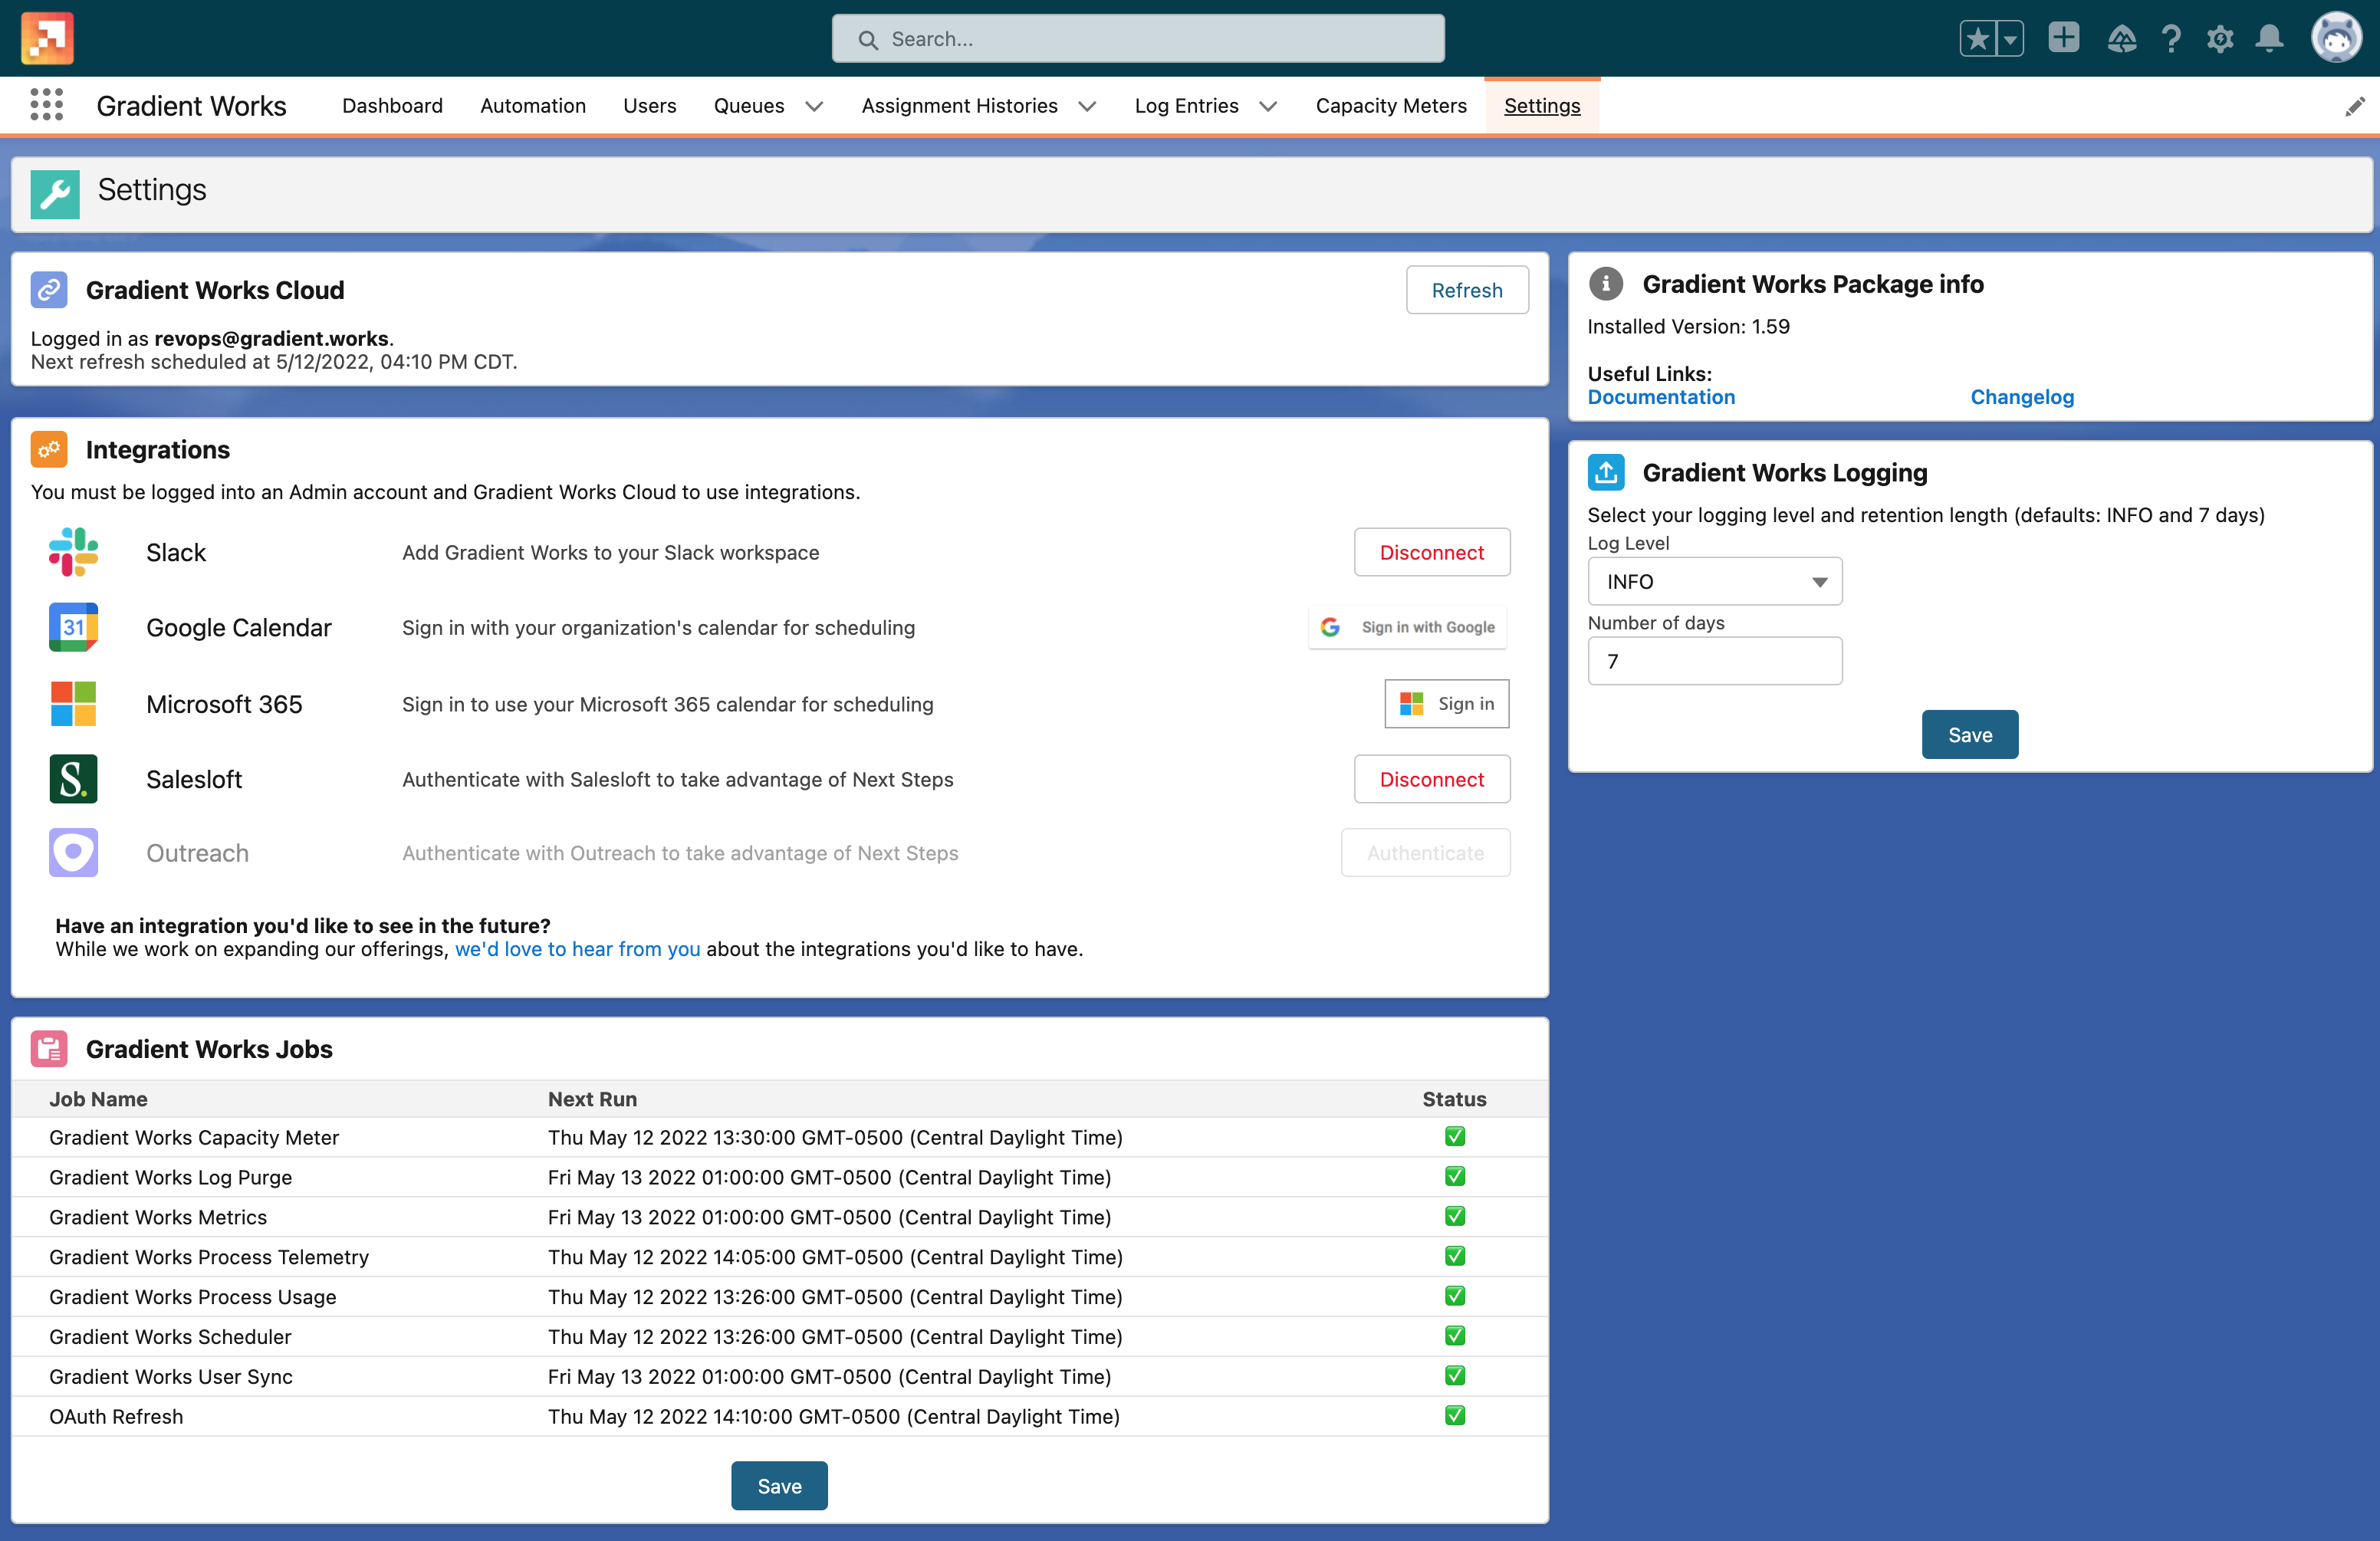
Task: Click the search magnifier icon
Action: pos(868,40)
